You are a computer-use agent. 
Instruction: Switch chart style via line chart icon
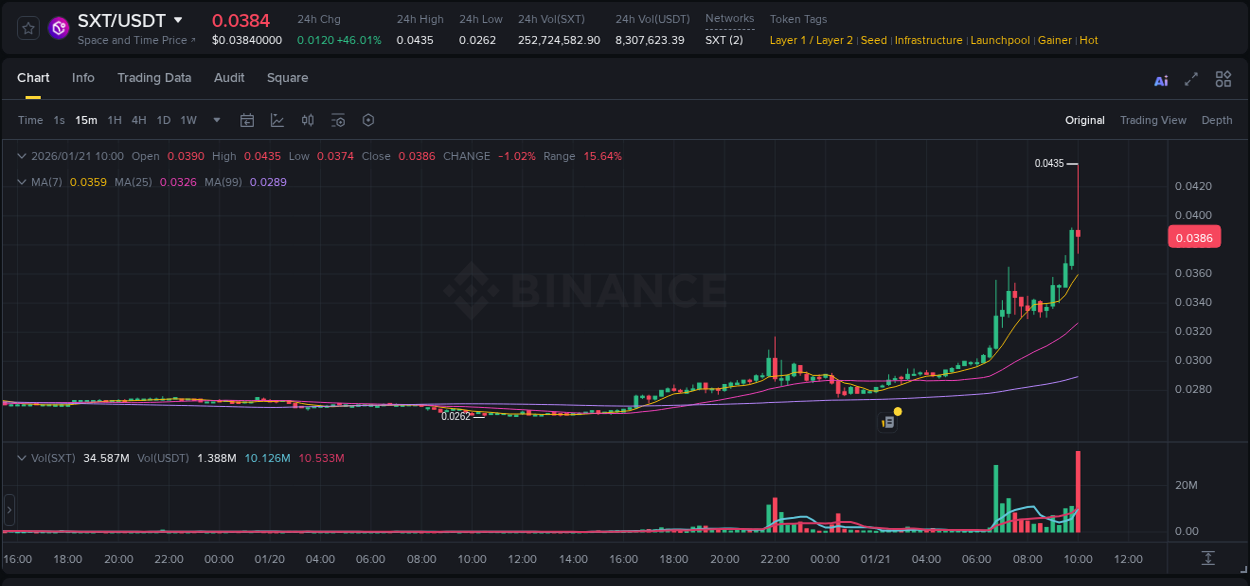277,120
